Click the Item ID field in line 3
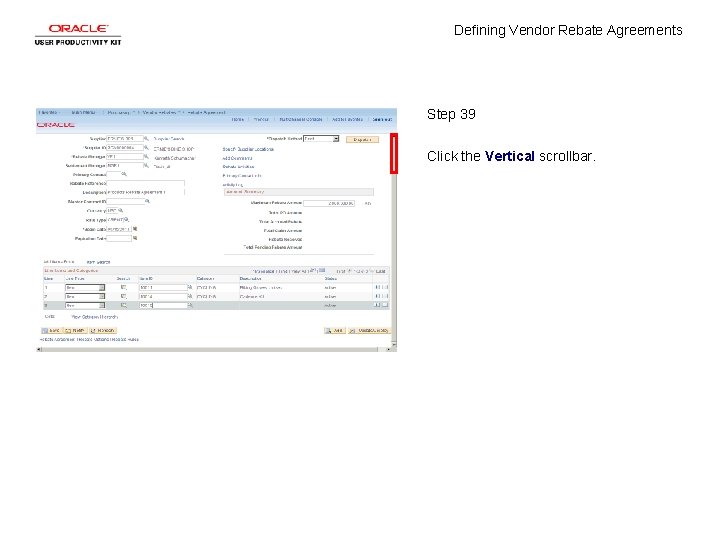The image size is (720, 540). 163,305
